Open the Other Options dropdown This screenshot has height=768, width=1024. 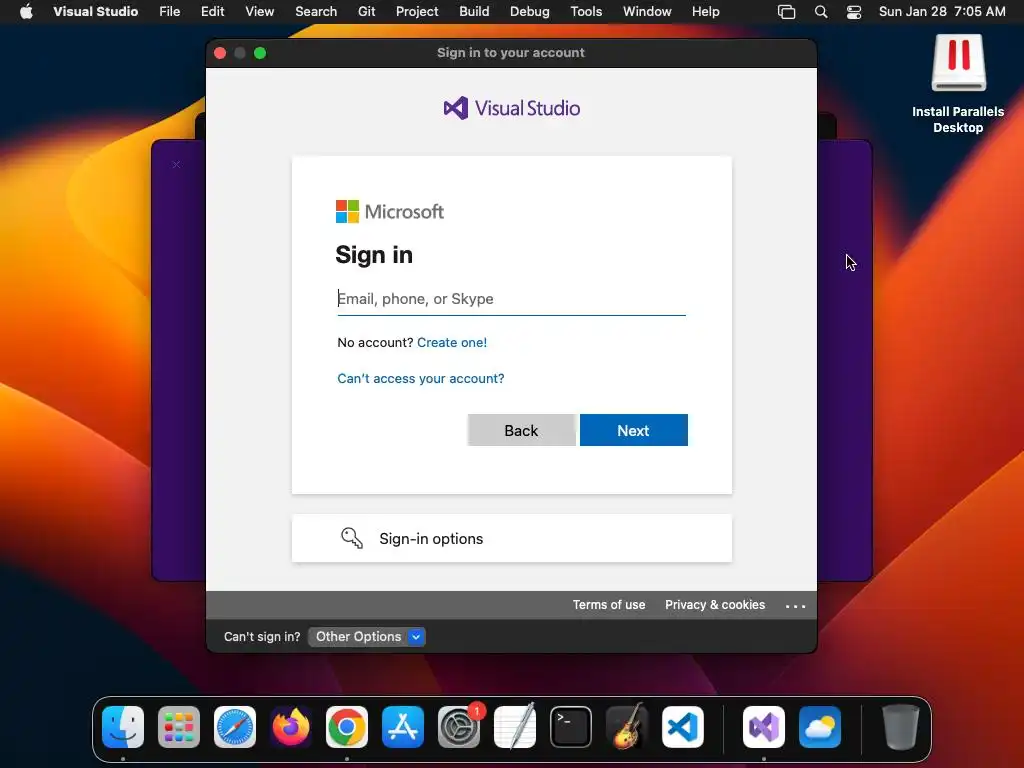[x=366, y=637]
